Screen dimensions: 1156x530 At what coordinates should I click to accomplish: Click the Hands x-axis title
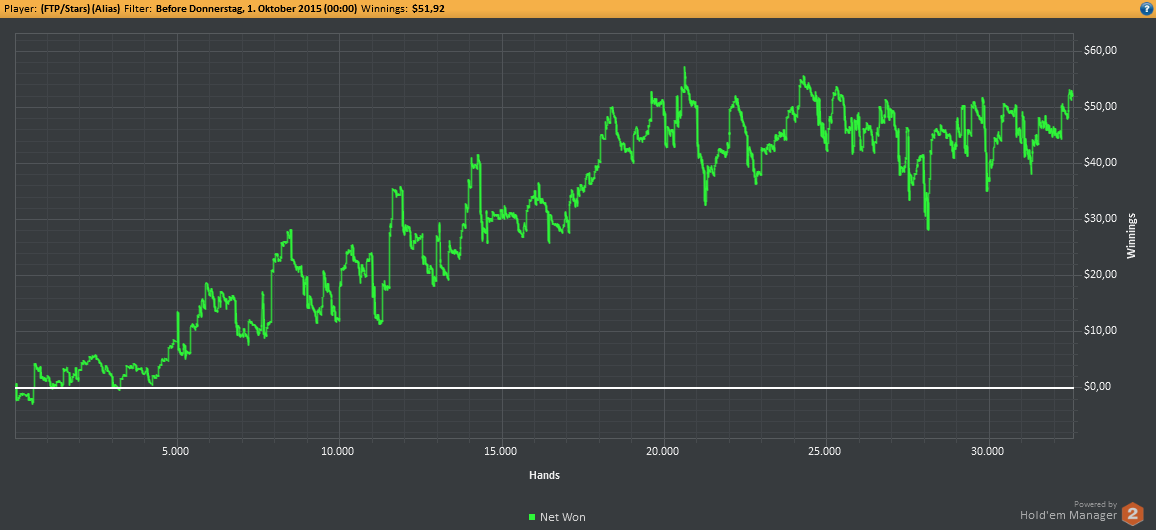(544, 475)
